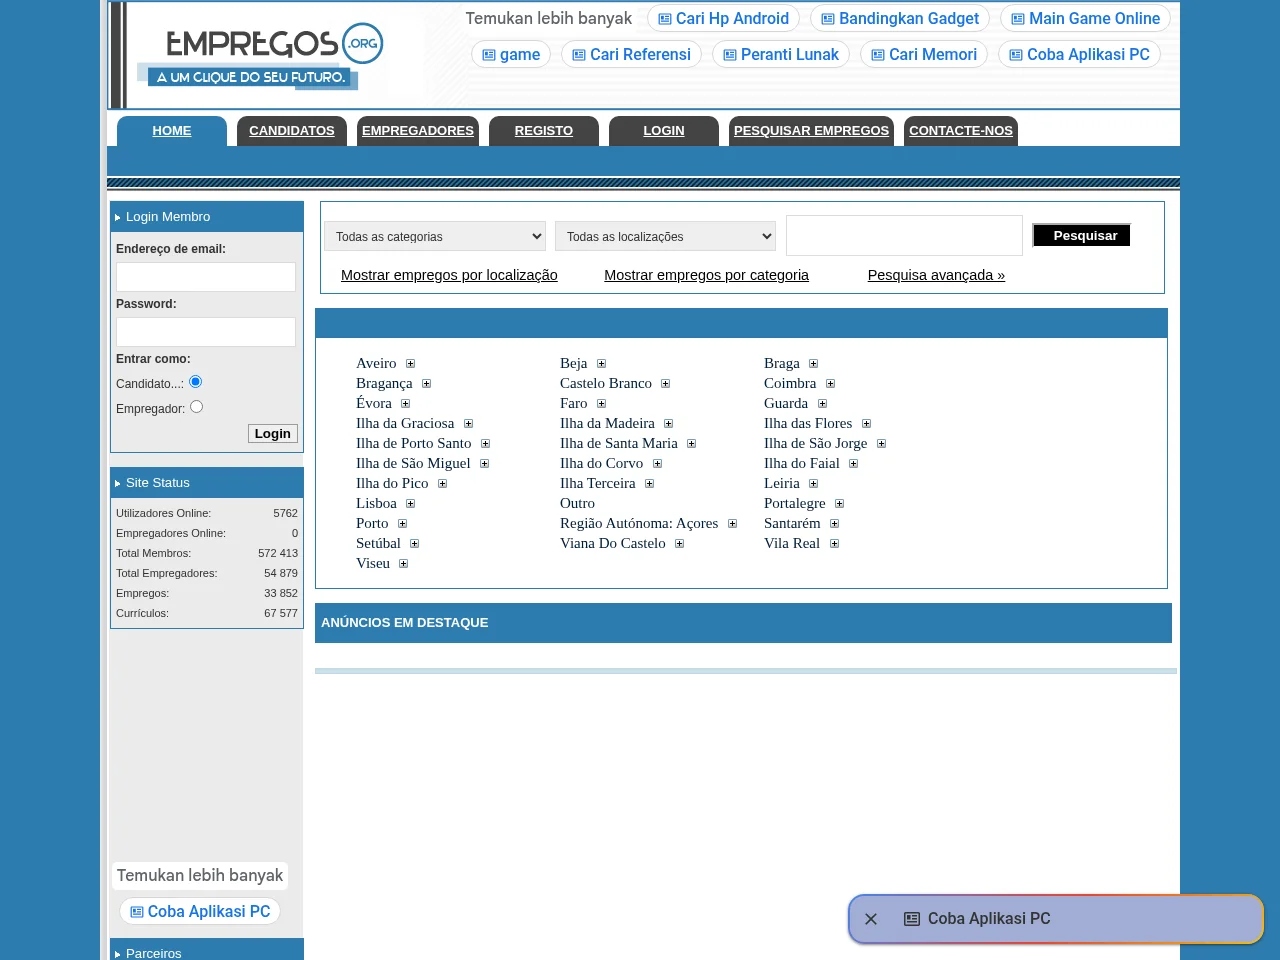Open the Outro location link
The image size is (1280, 960).
[x=577, y=504]
